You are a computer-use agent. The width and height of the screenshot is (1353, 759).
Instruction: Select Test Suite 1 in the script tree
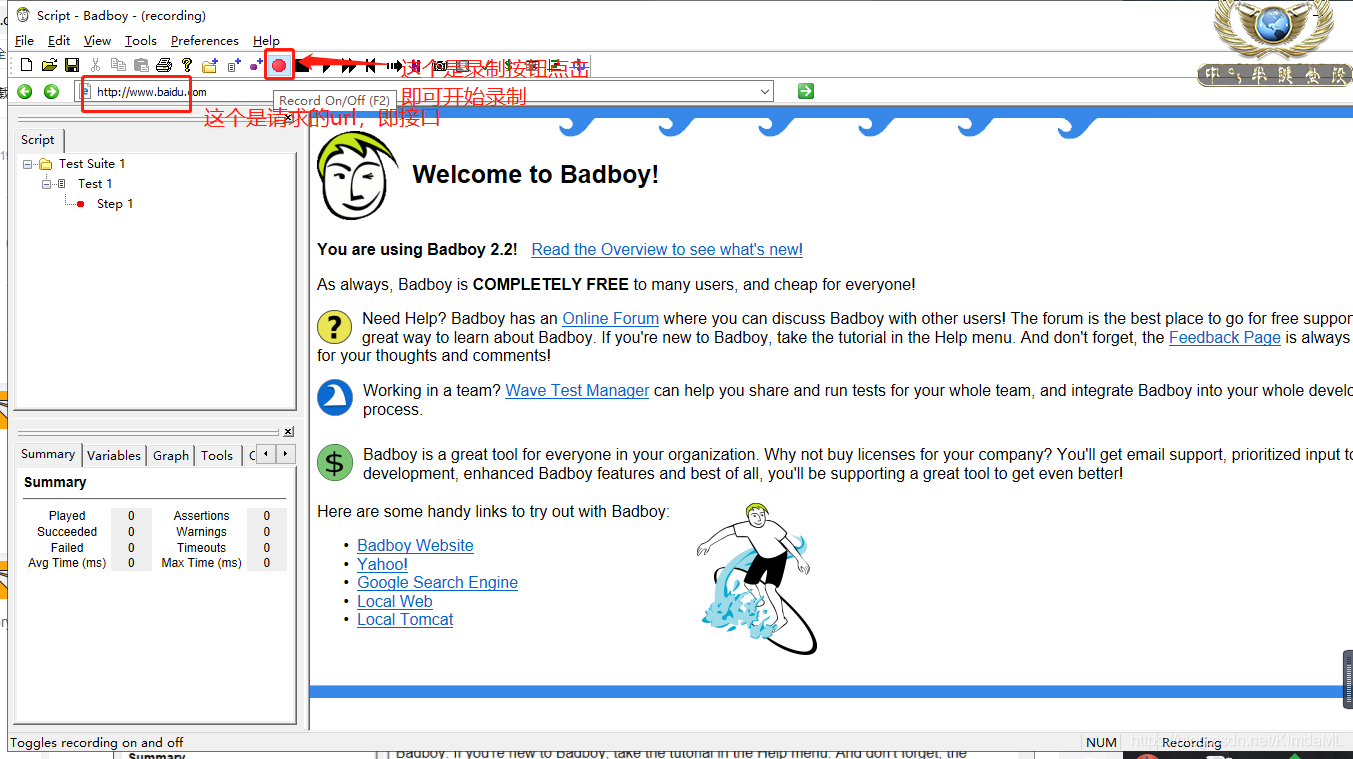(92, 164)
